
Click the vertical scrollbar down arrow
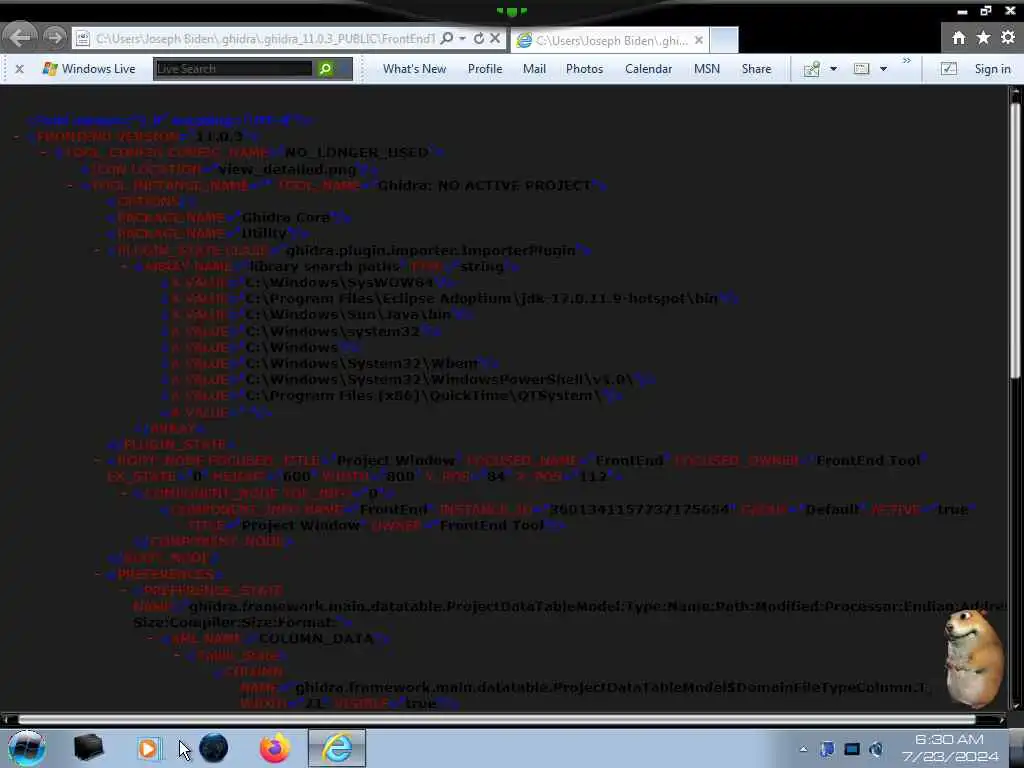coord(1015,705)
